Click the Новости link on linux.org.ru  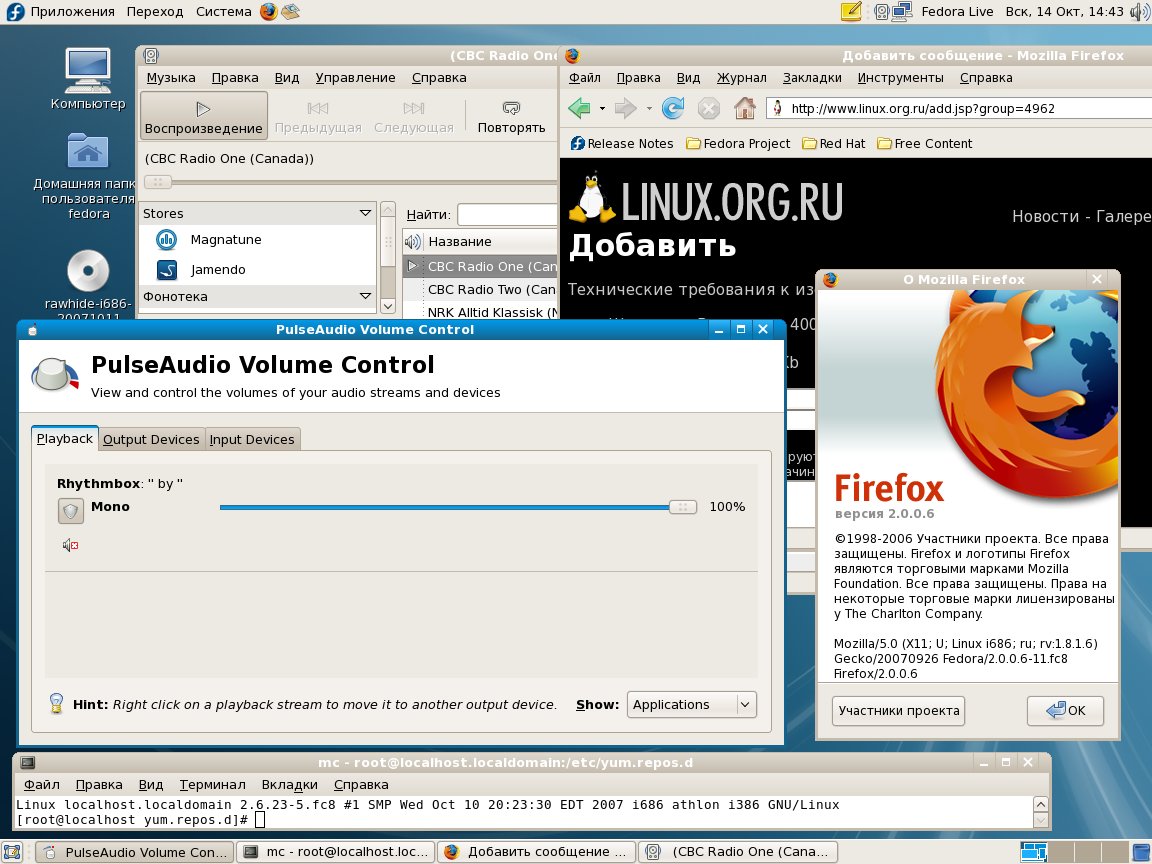point(1044,216)
